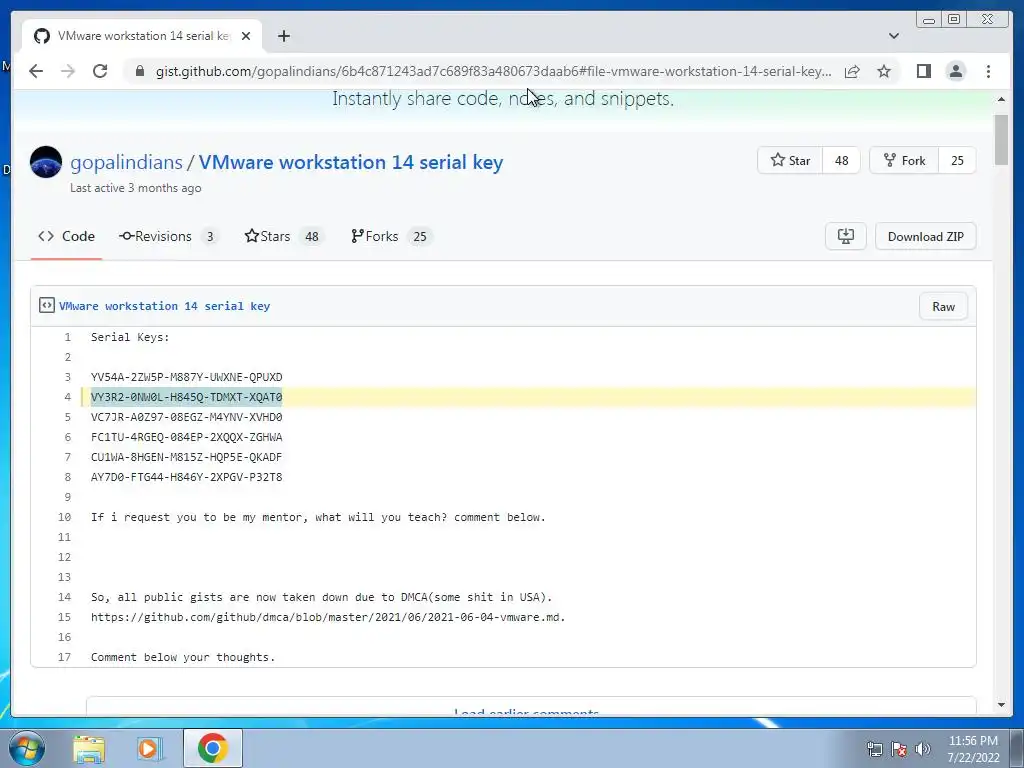Go back using the browser back arrow
This screenshot has width=1024, height=768.
click(36, 71)
